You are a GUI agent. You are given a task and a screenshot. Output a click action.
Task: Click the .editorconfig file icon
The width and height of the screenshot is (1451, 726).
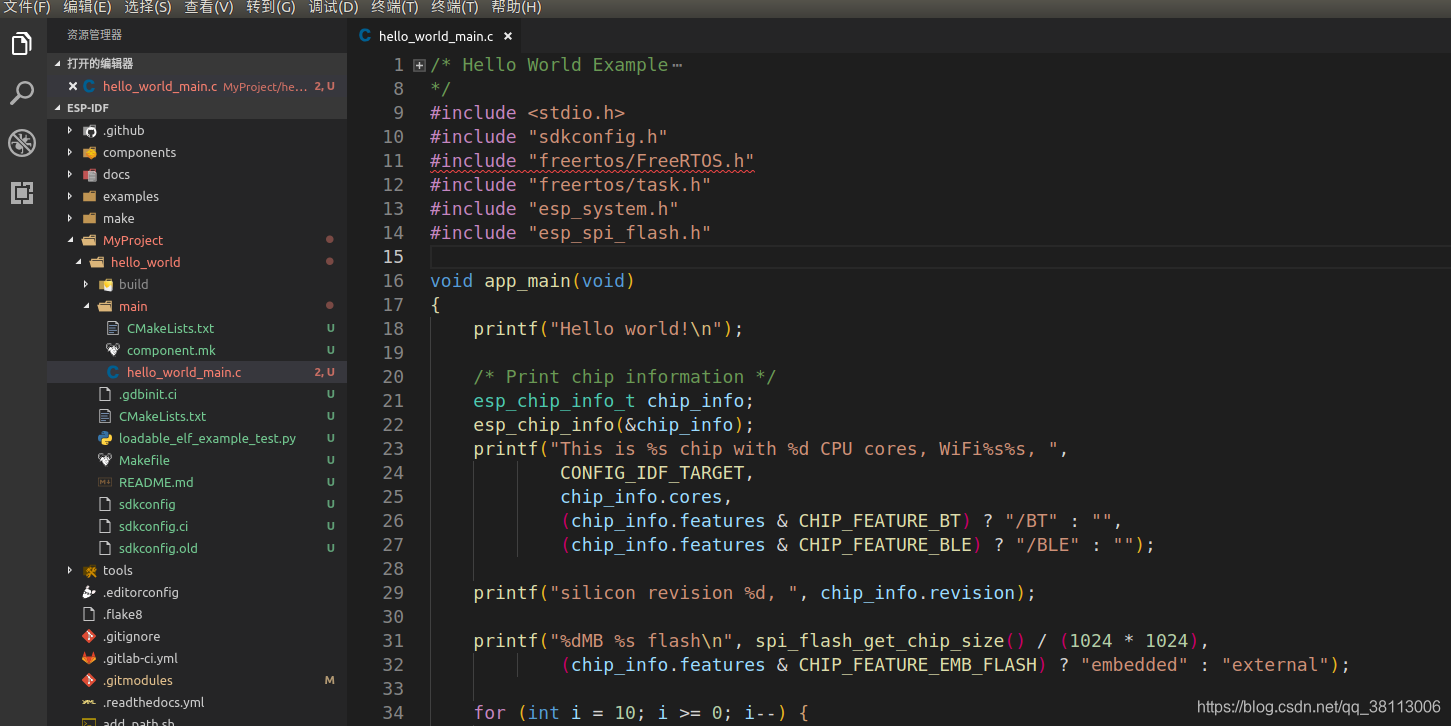tap(89, 593)
